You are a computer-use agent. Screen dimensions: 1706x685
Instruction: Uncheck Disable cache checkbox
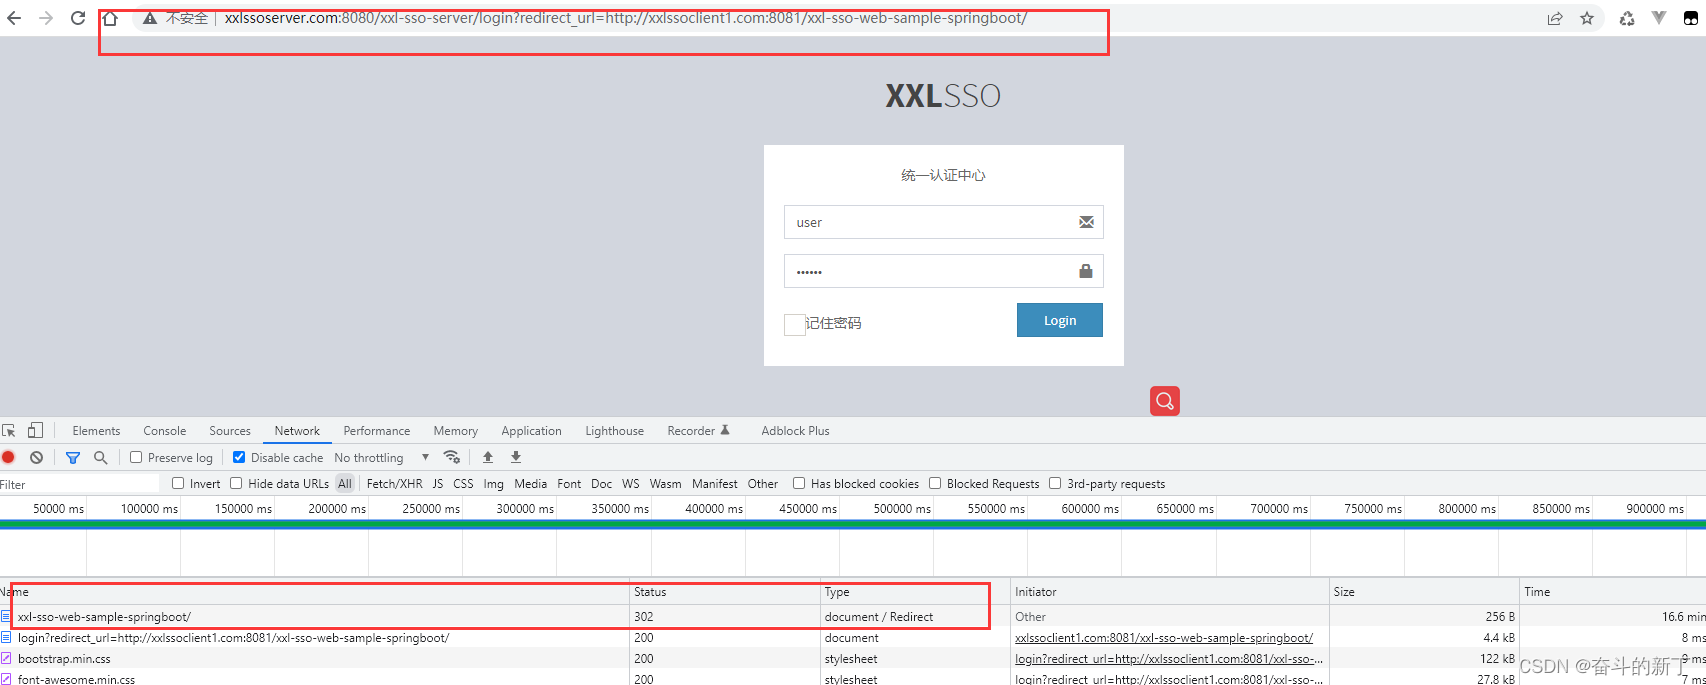(x=239, y=457)
